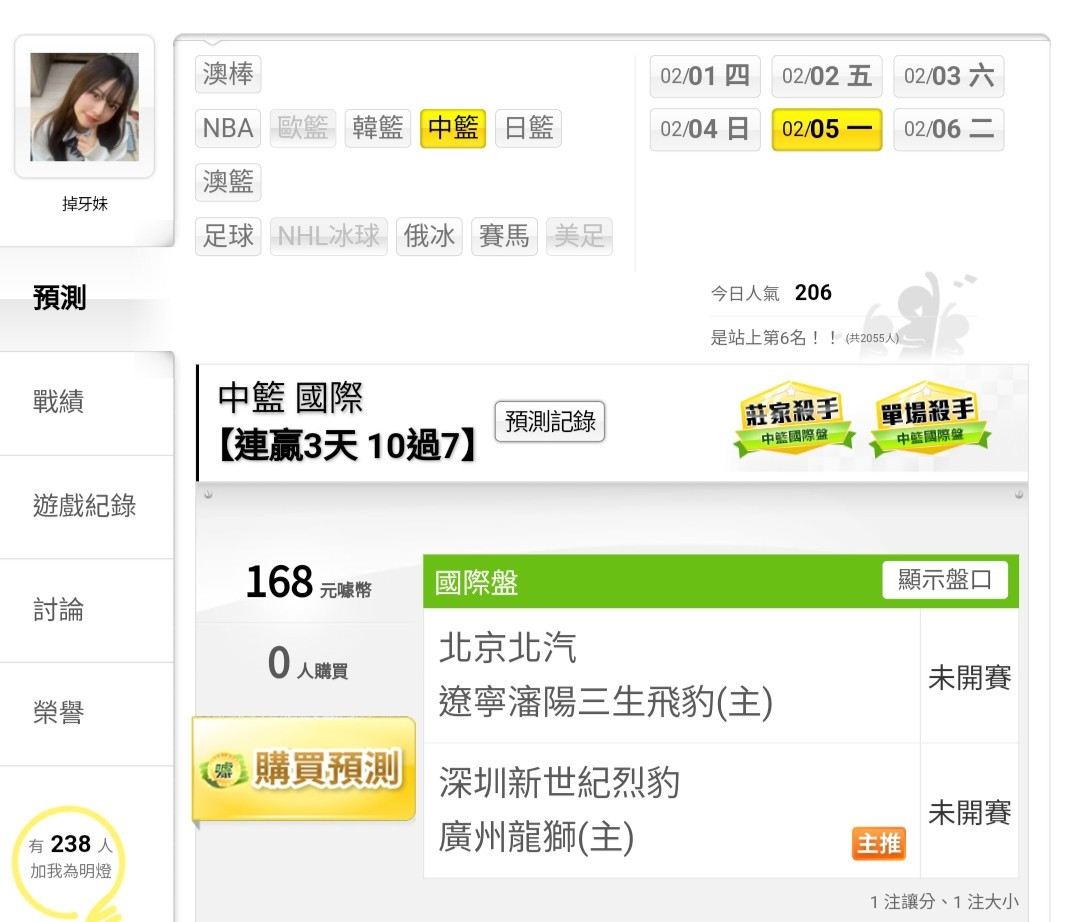Select the NBA league filter
1080x922 pixels.
228,128
